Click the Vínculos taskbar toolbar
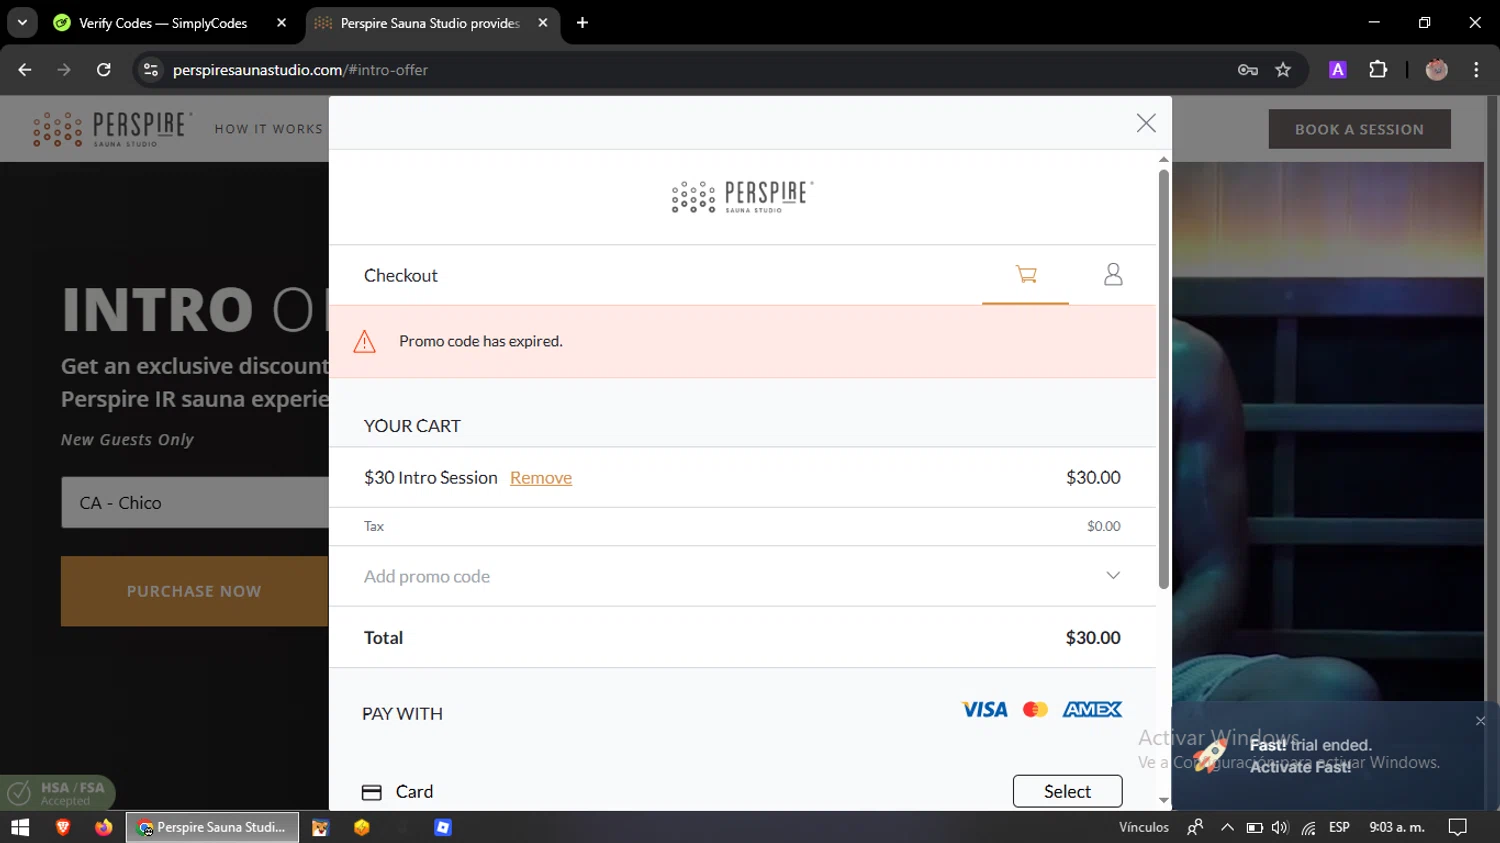Screen dimensions: 1500x843 click(x=1143, y=827)
